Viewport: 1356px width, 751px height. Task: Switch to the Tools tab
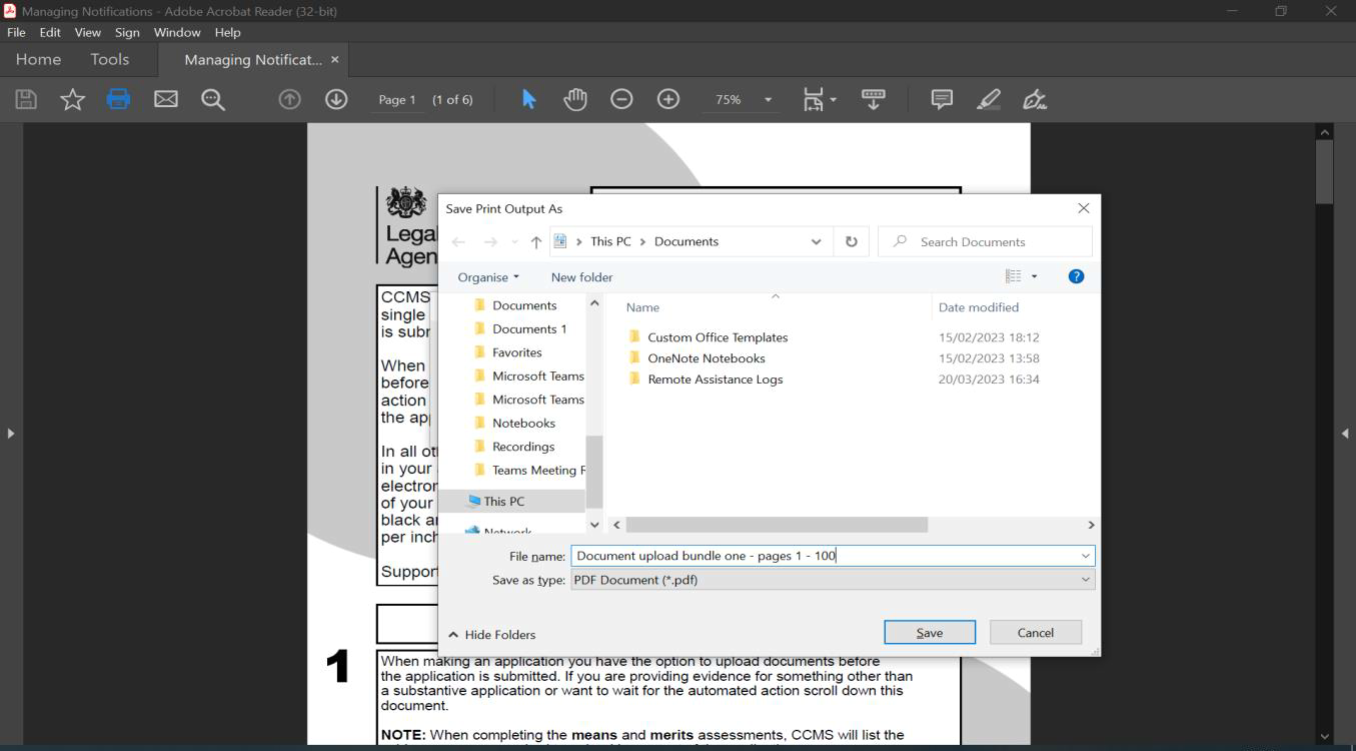point(109,59)
